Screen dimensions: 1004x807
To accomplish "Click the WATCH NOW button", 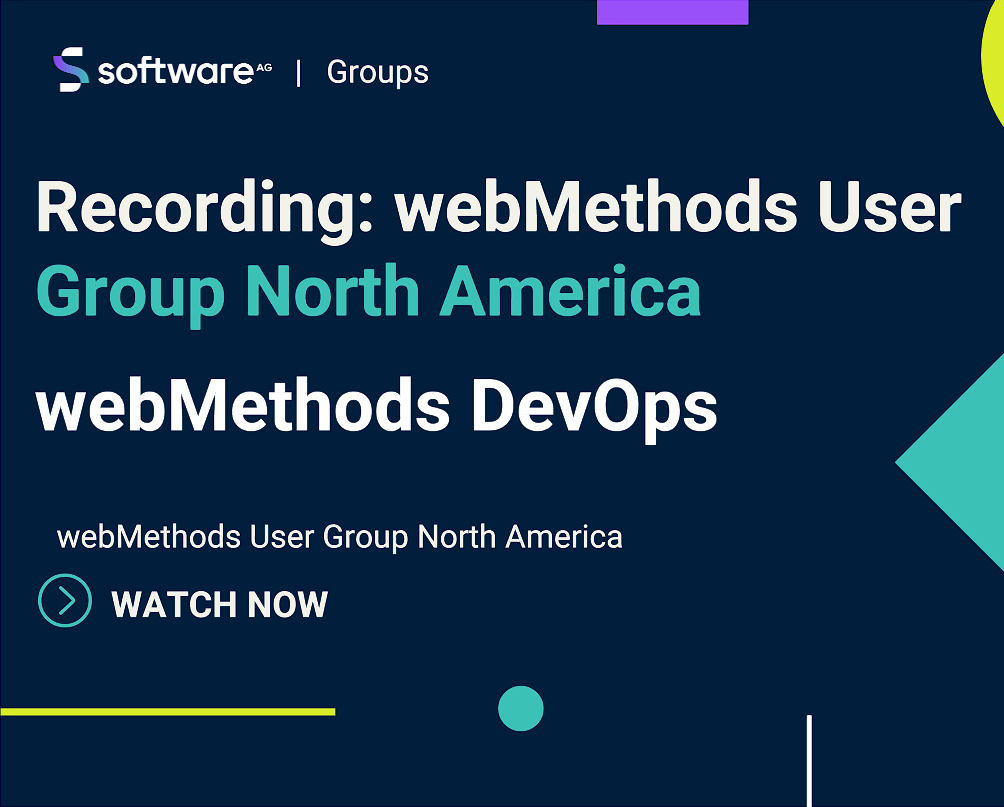I will [x=219, y=604].
